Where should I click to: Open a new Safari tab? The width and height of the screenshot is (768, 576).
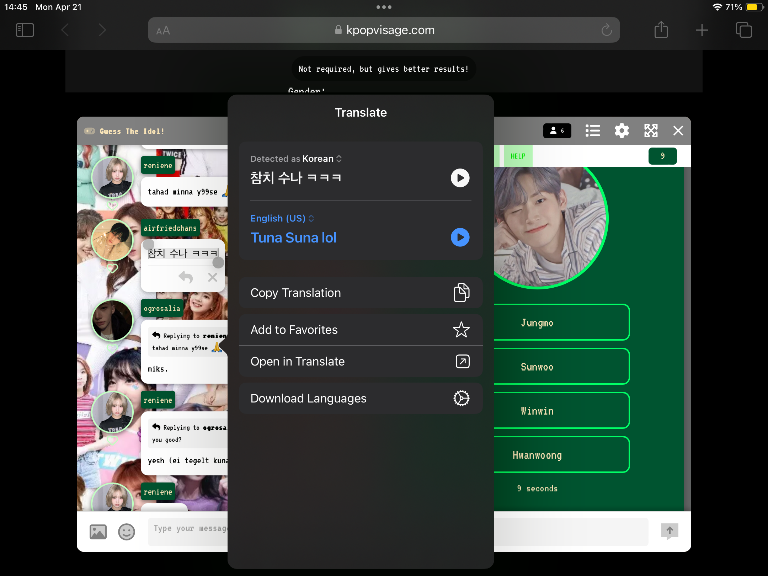[702, 30]
